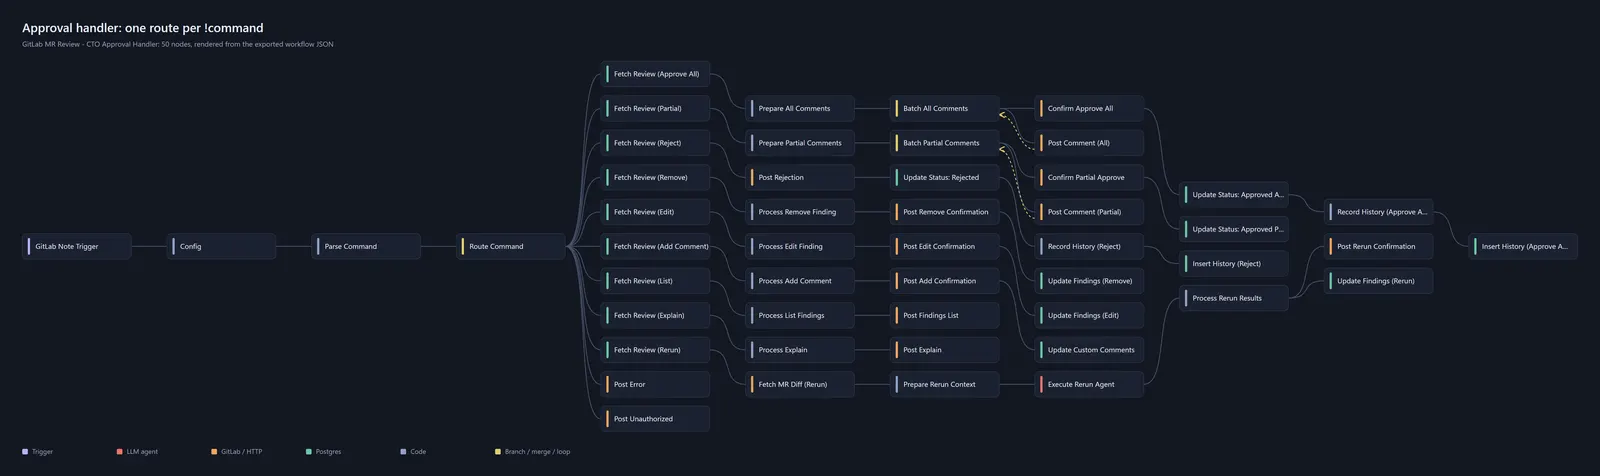
Task: Select Fetch Review (Approve All) node
Action: pyautogui.click(x=655, y=74)
